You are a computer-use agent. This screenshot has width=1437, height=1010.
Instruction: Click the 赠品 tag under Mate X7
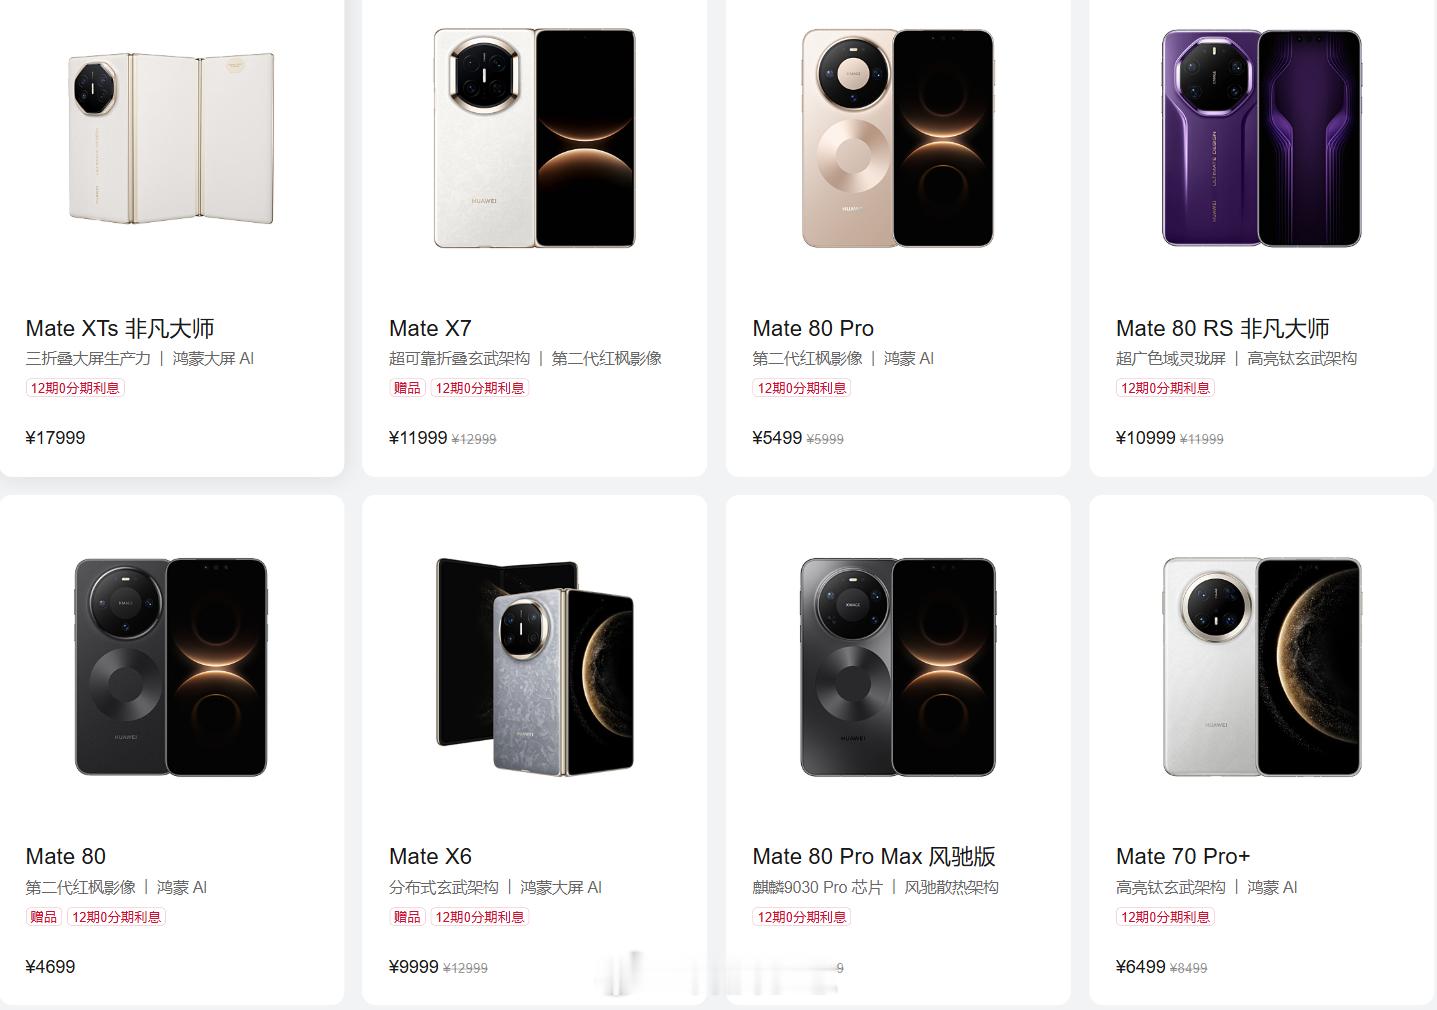click(x=407, y=388)
